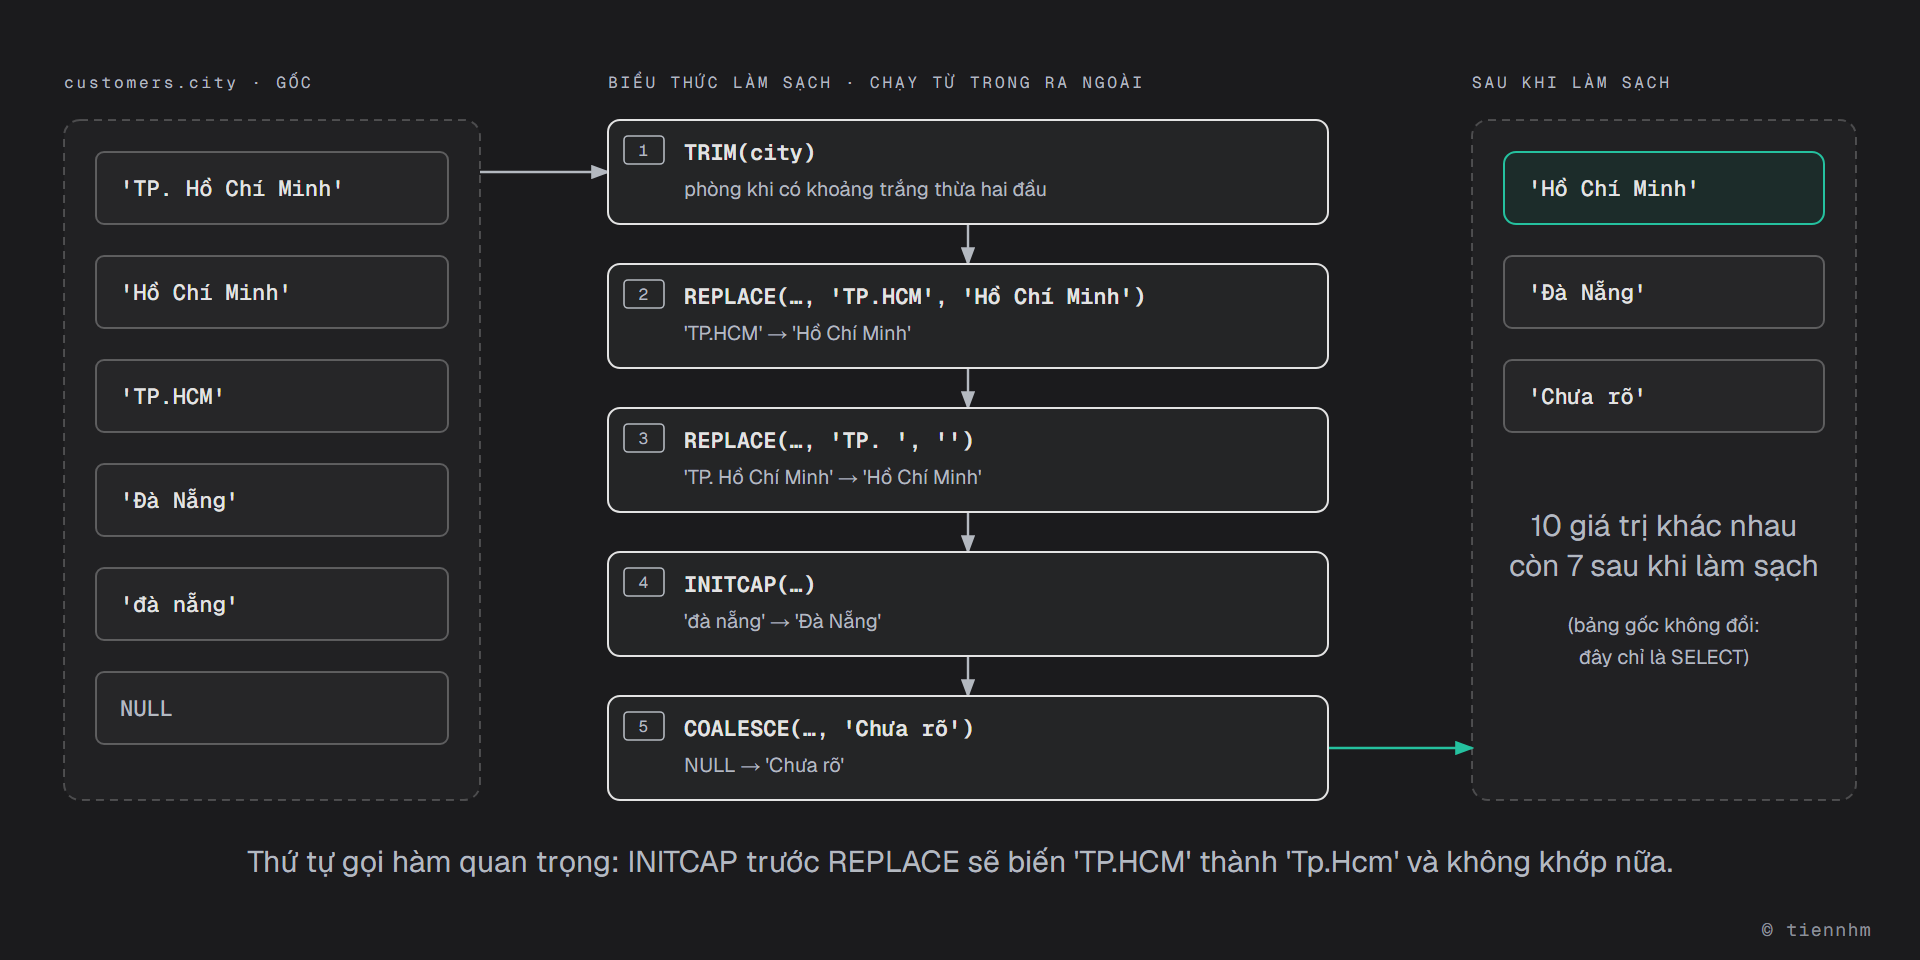Click the NULL value in source column
The width and height of the screenshot is (1920, 960).
(272, 708)
